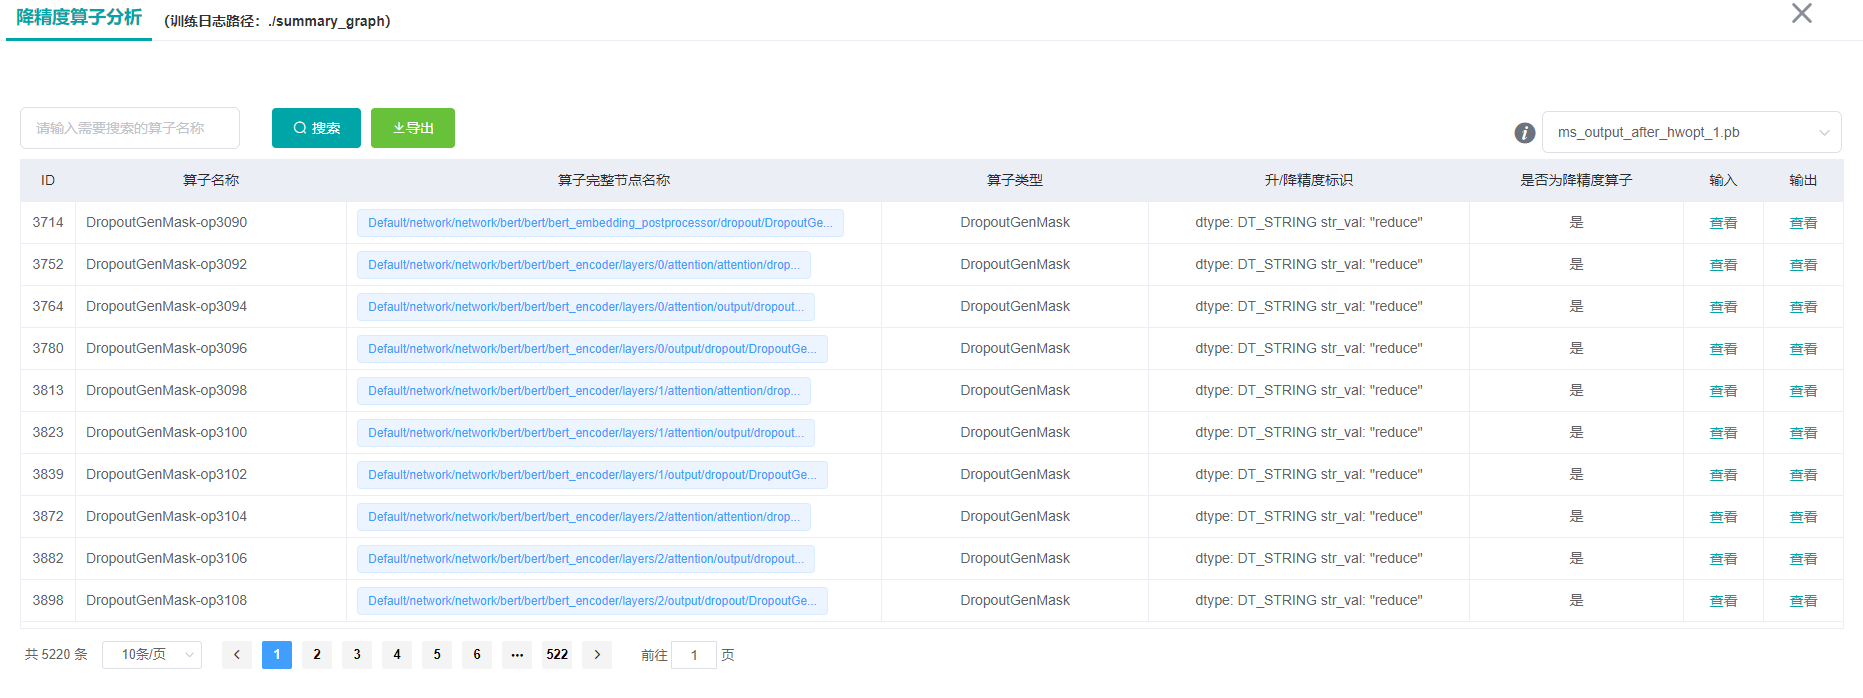Click the go-to page number input
Image resolution: width=1863 pixels, height=698 pixels.
point(694,655)
